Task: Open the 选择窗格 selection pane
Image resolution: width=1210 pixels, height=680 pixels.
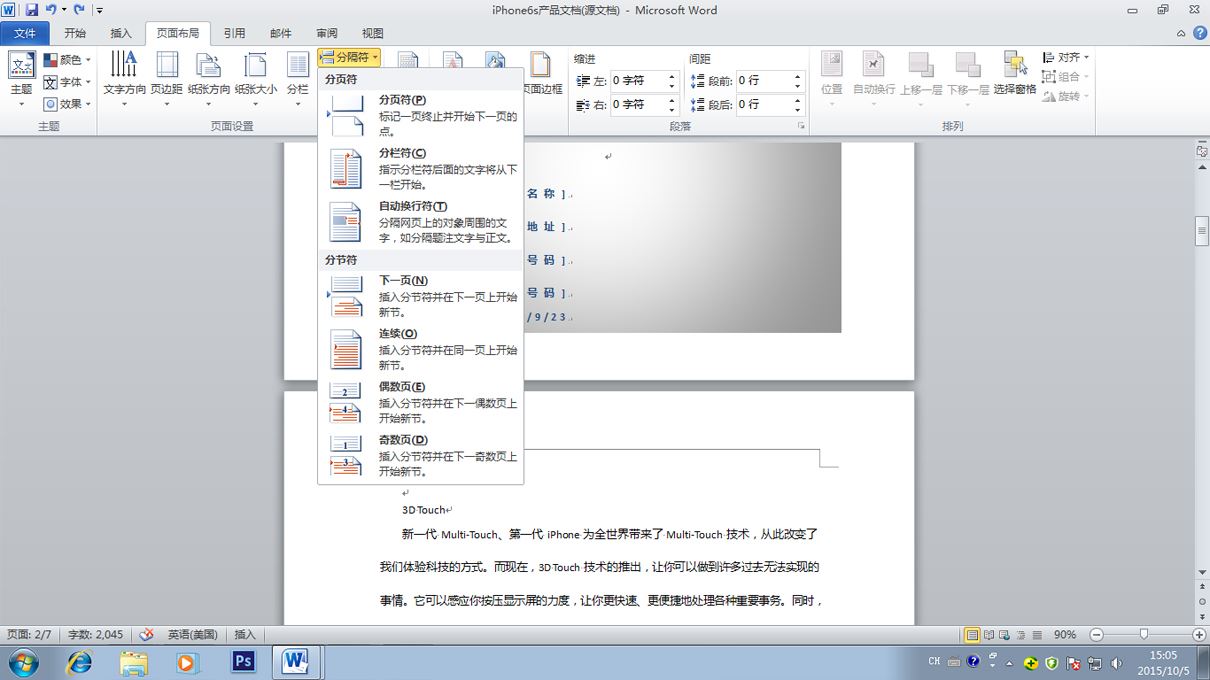Action: tap(1015, 74)
